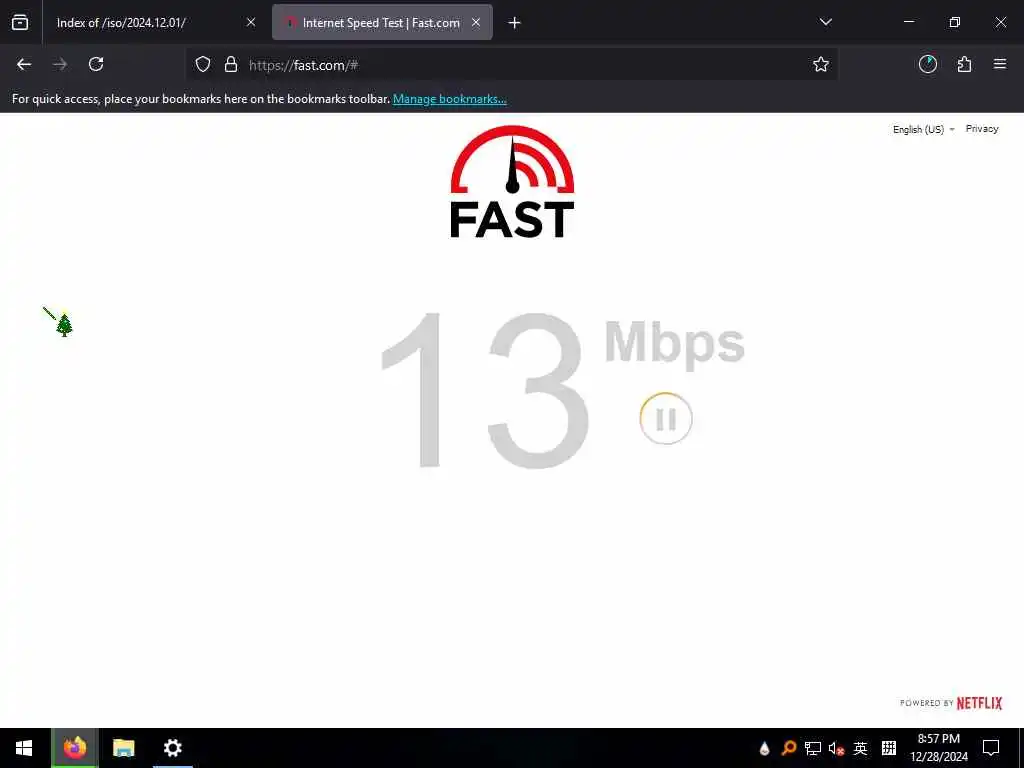Viewport: 1024px width, 768px height.
Task: Toggle the muted volume icon in system tray
Action: [x=836, y=748]
